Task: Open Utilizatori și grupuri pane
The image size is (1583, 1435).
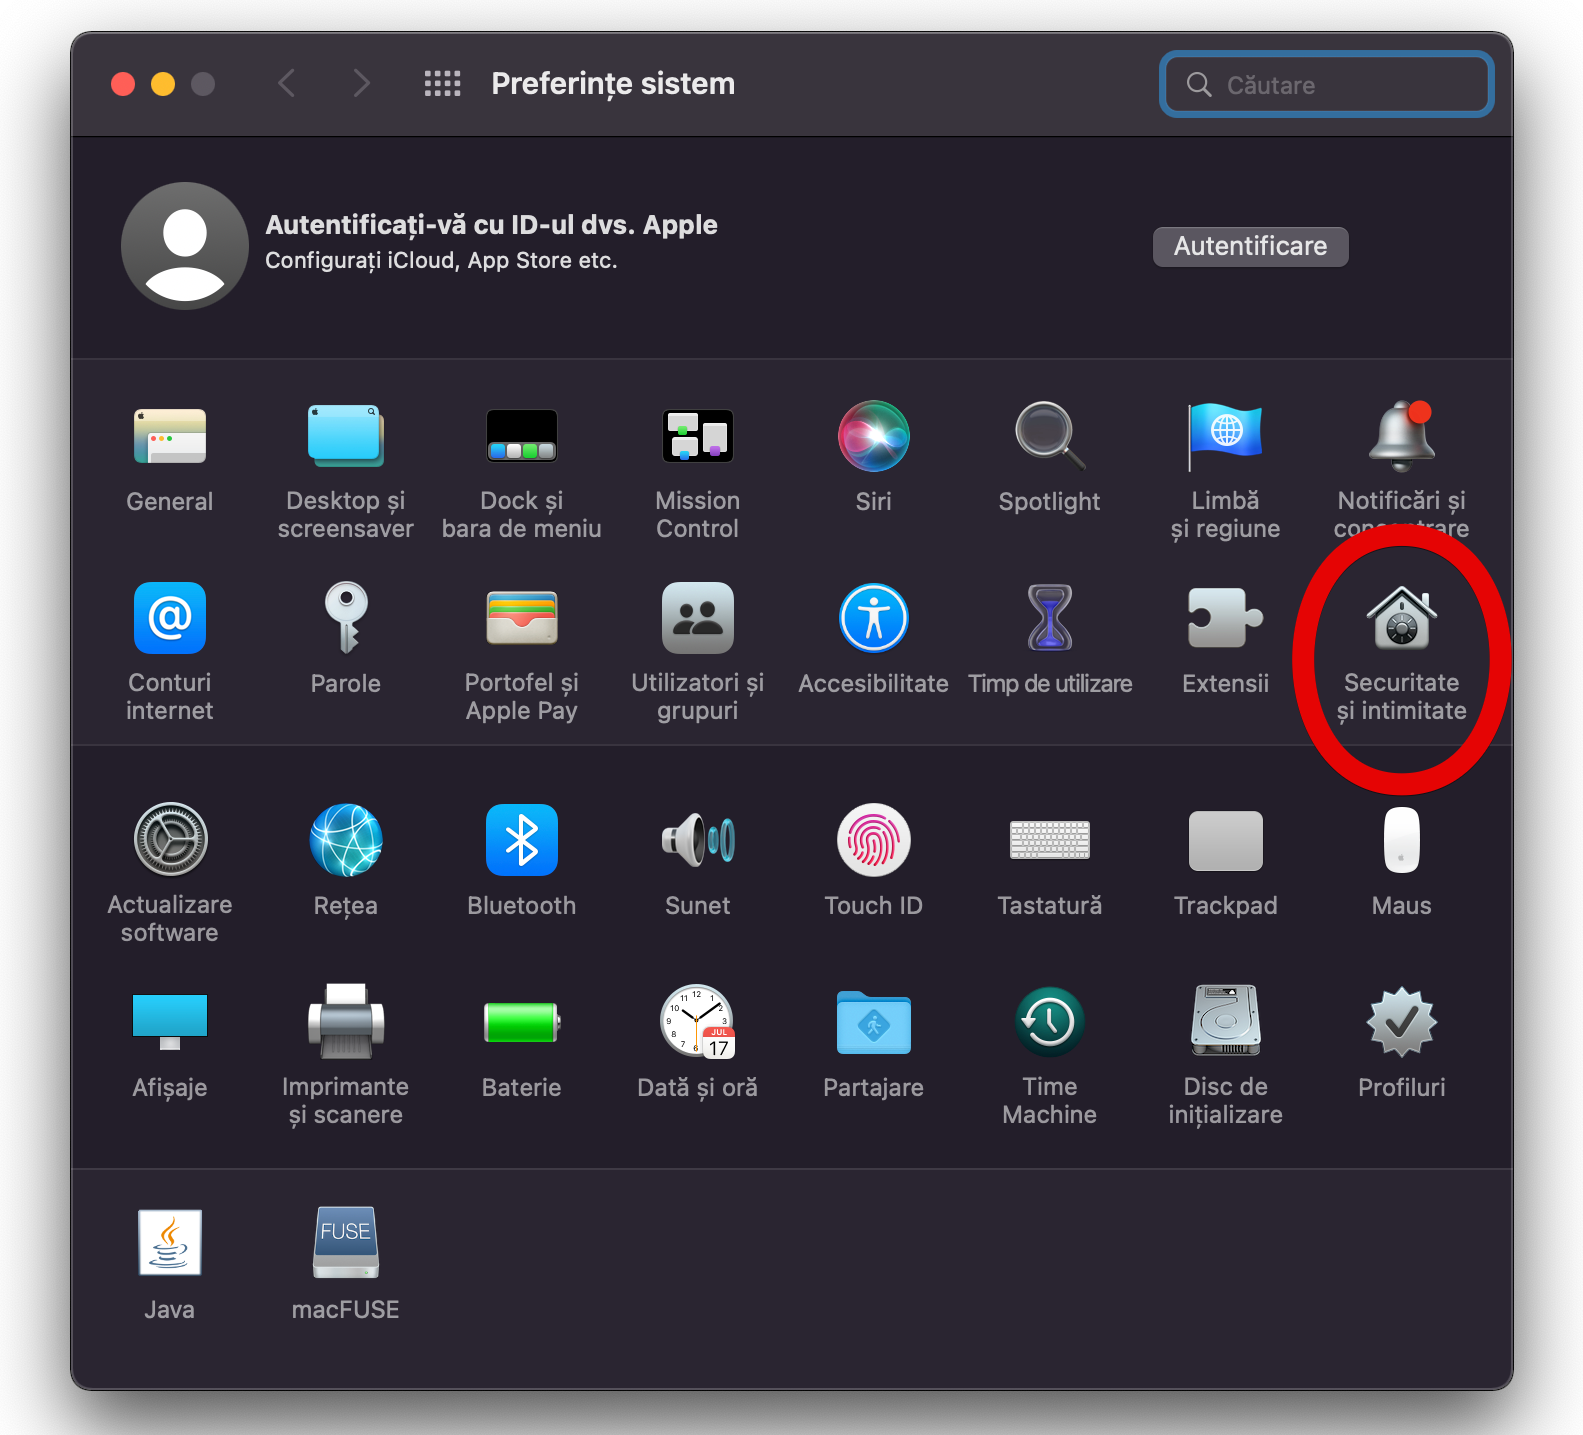Action: tap(697, 618)
